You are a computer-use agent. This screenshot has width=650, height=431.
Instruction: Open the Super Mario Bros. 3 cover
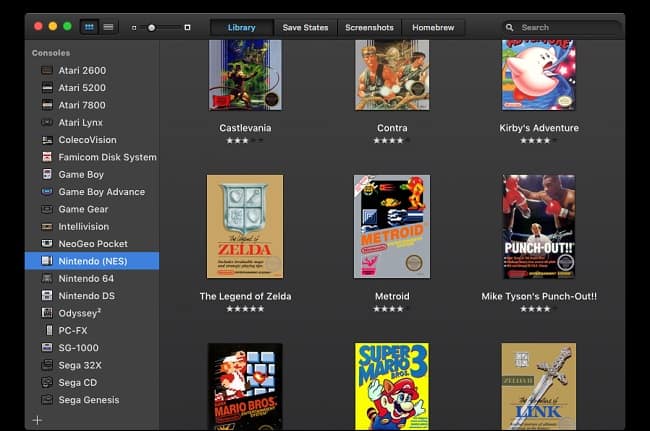point(392,387)
